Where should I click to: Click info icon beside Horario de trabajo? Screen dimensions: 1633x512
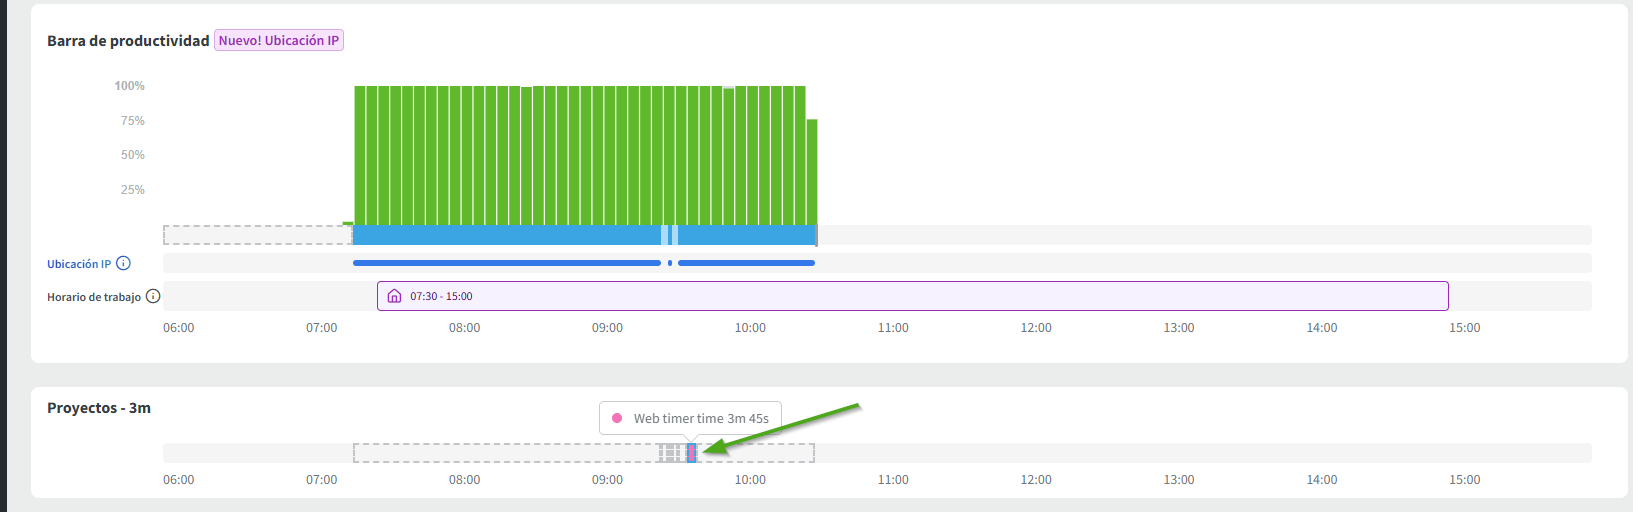(153, 297)
